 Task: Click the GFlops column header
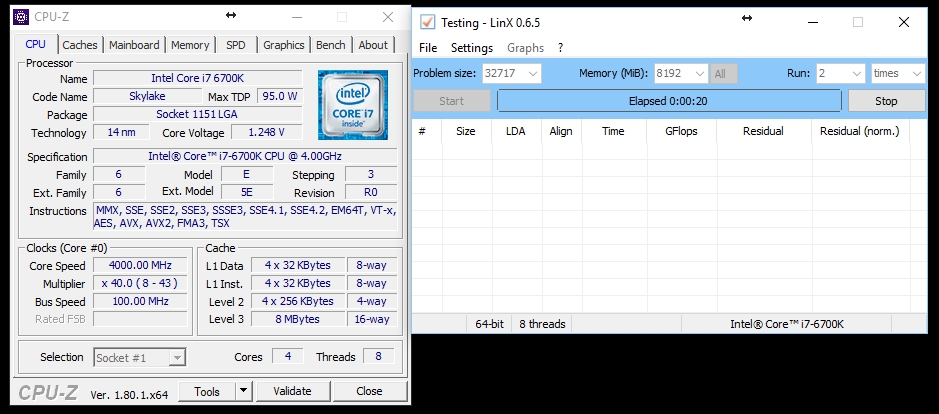point(681,131)
